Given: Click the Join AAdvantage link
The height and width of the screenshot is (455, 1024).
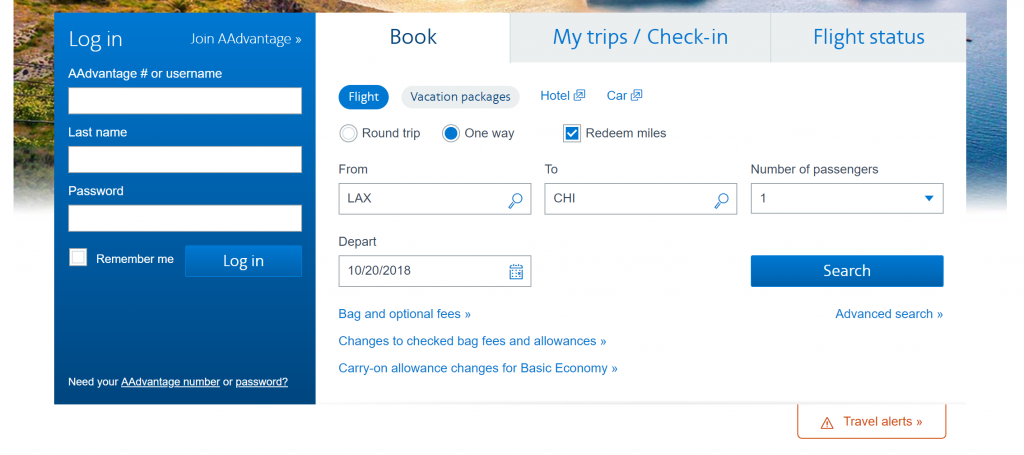Looking at the screenshot, I should coord(246,39).
